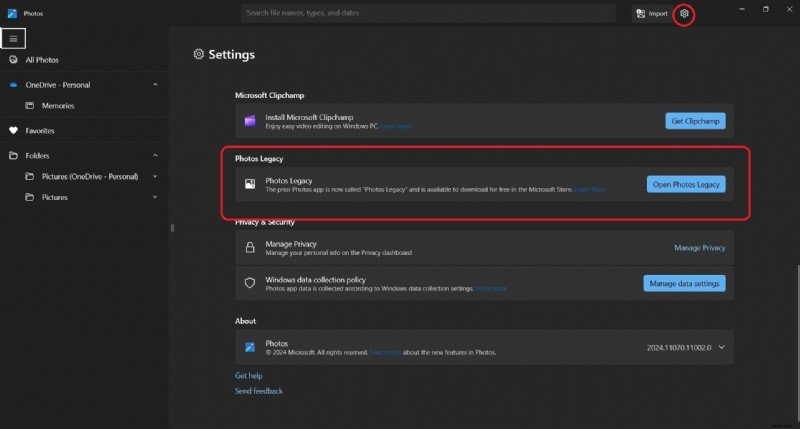Click the OneDrive cloud icon
The image size is (800, 429).
click(x=13, y=85)
